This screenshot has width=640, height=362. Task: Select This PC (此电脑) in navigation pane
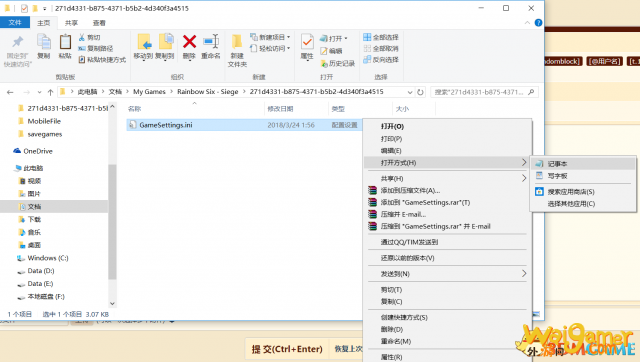point(33,168)
